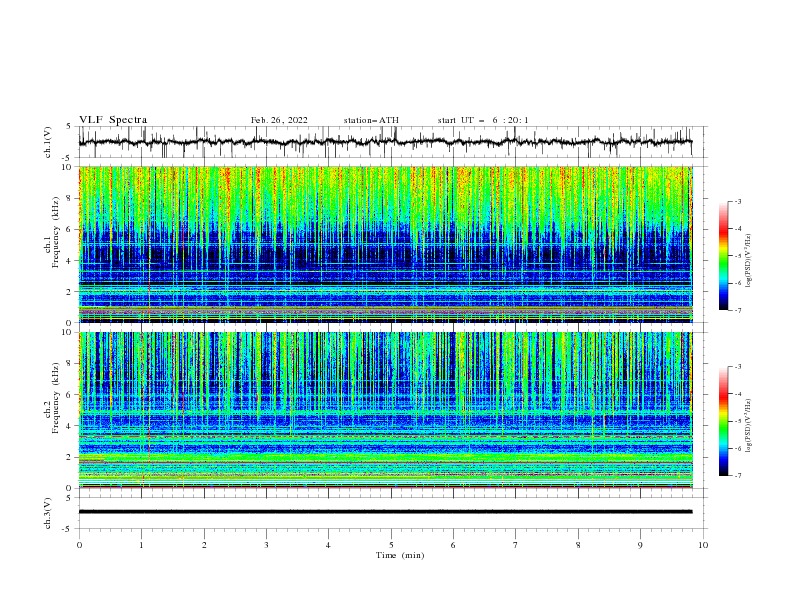Click time axis tick label "6"
The width and height of the screenshot is (792, 612).
pyautogui.click(x=453, y=545)
